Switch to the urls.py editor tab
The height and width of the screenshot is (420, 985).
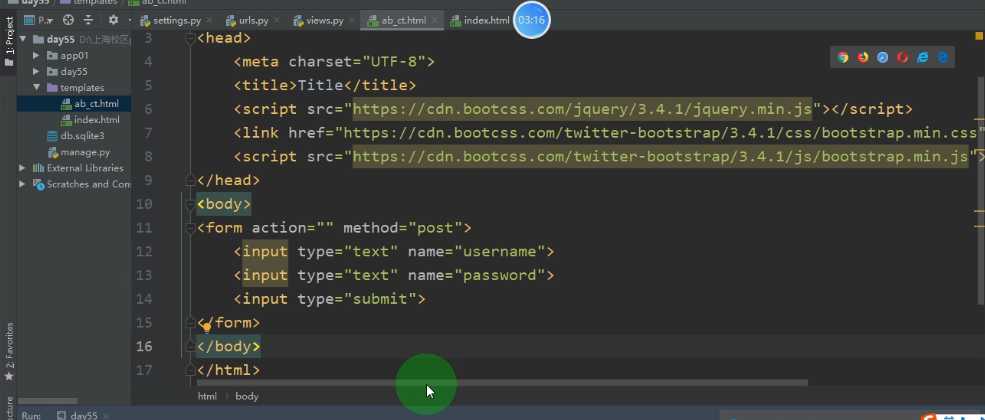click(x=253, y=20)
